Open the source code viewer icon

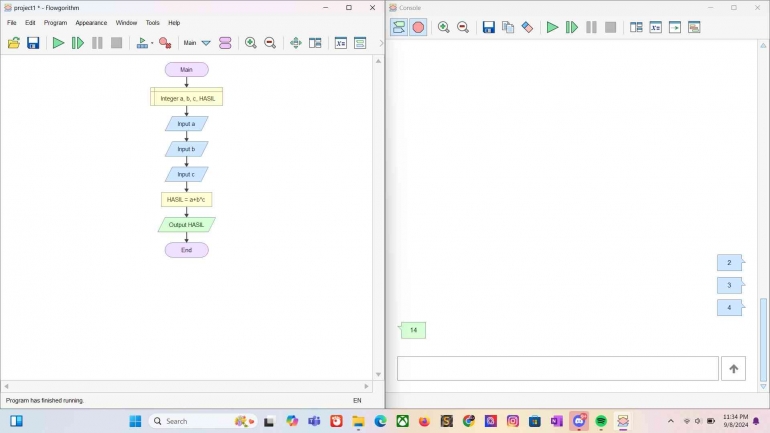(x=360, y=43)
